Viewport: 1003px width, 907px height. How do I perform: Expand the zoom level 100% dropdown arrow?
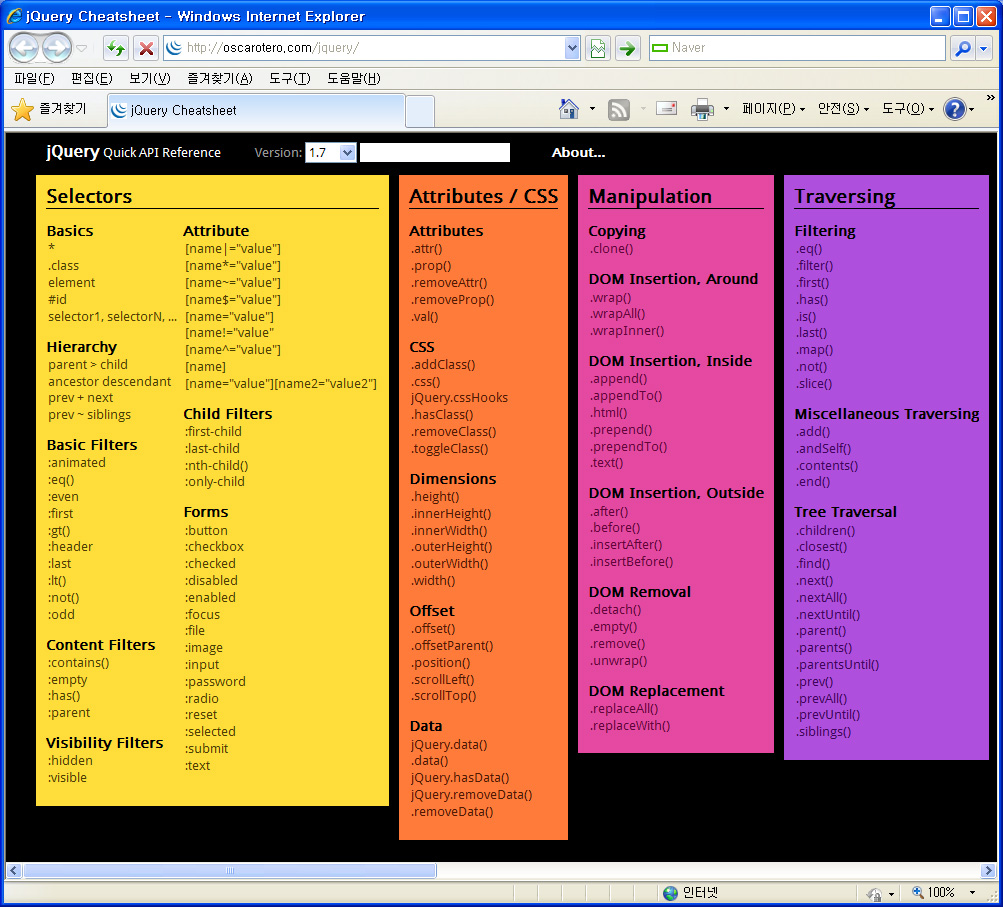tap(972, 893)
